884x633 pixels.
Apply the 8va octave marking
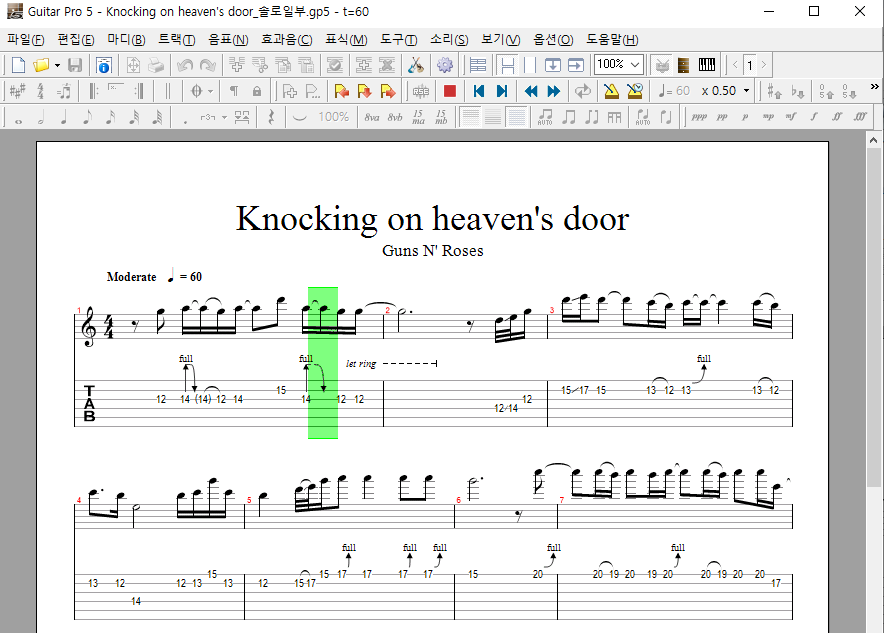coord(372,117)
